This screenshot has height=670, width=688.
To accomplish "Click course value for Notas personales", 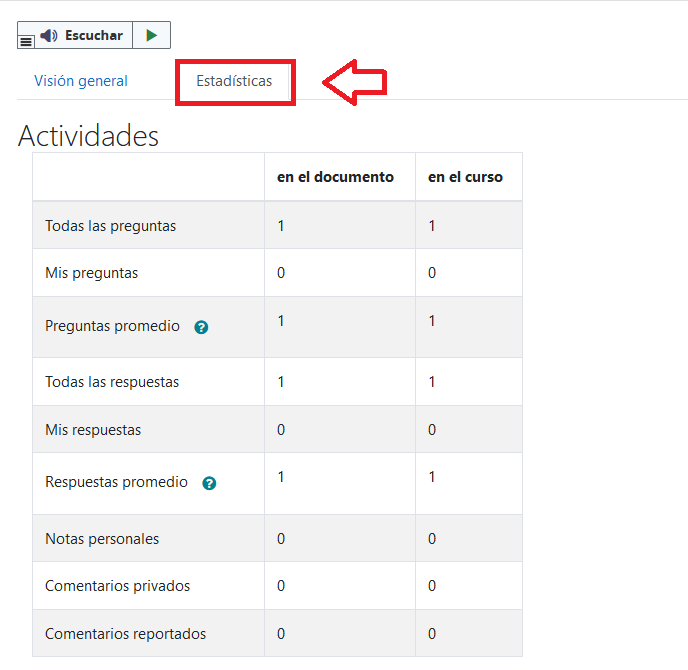I will click(432, 539).
